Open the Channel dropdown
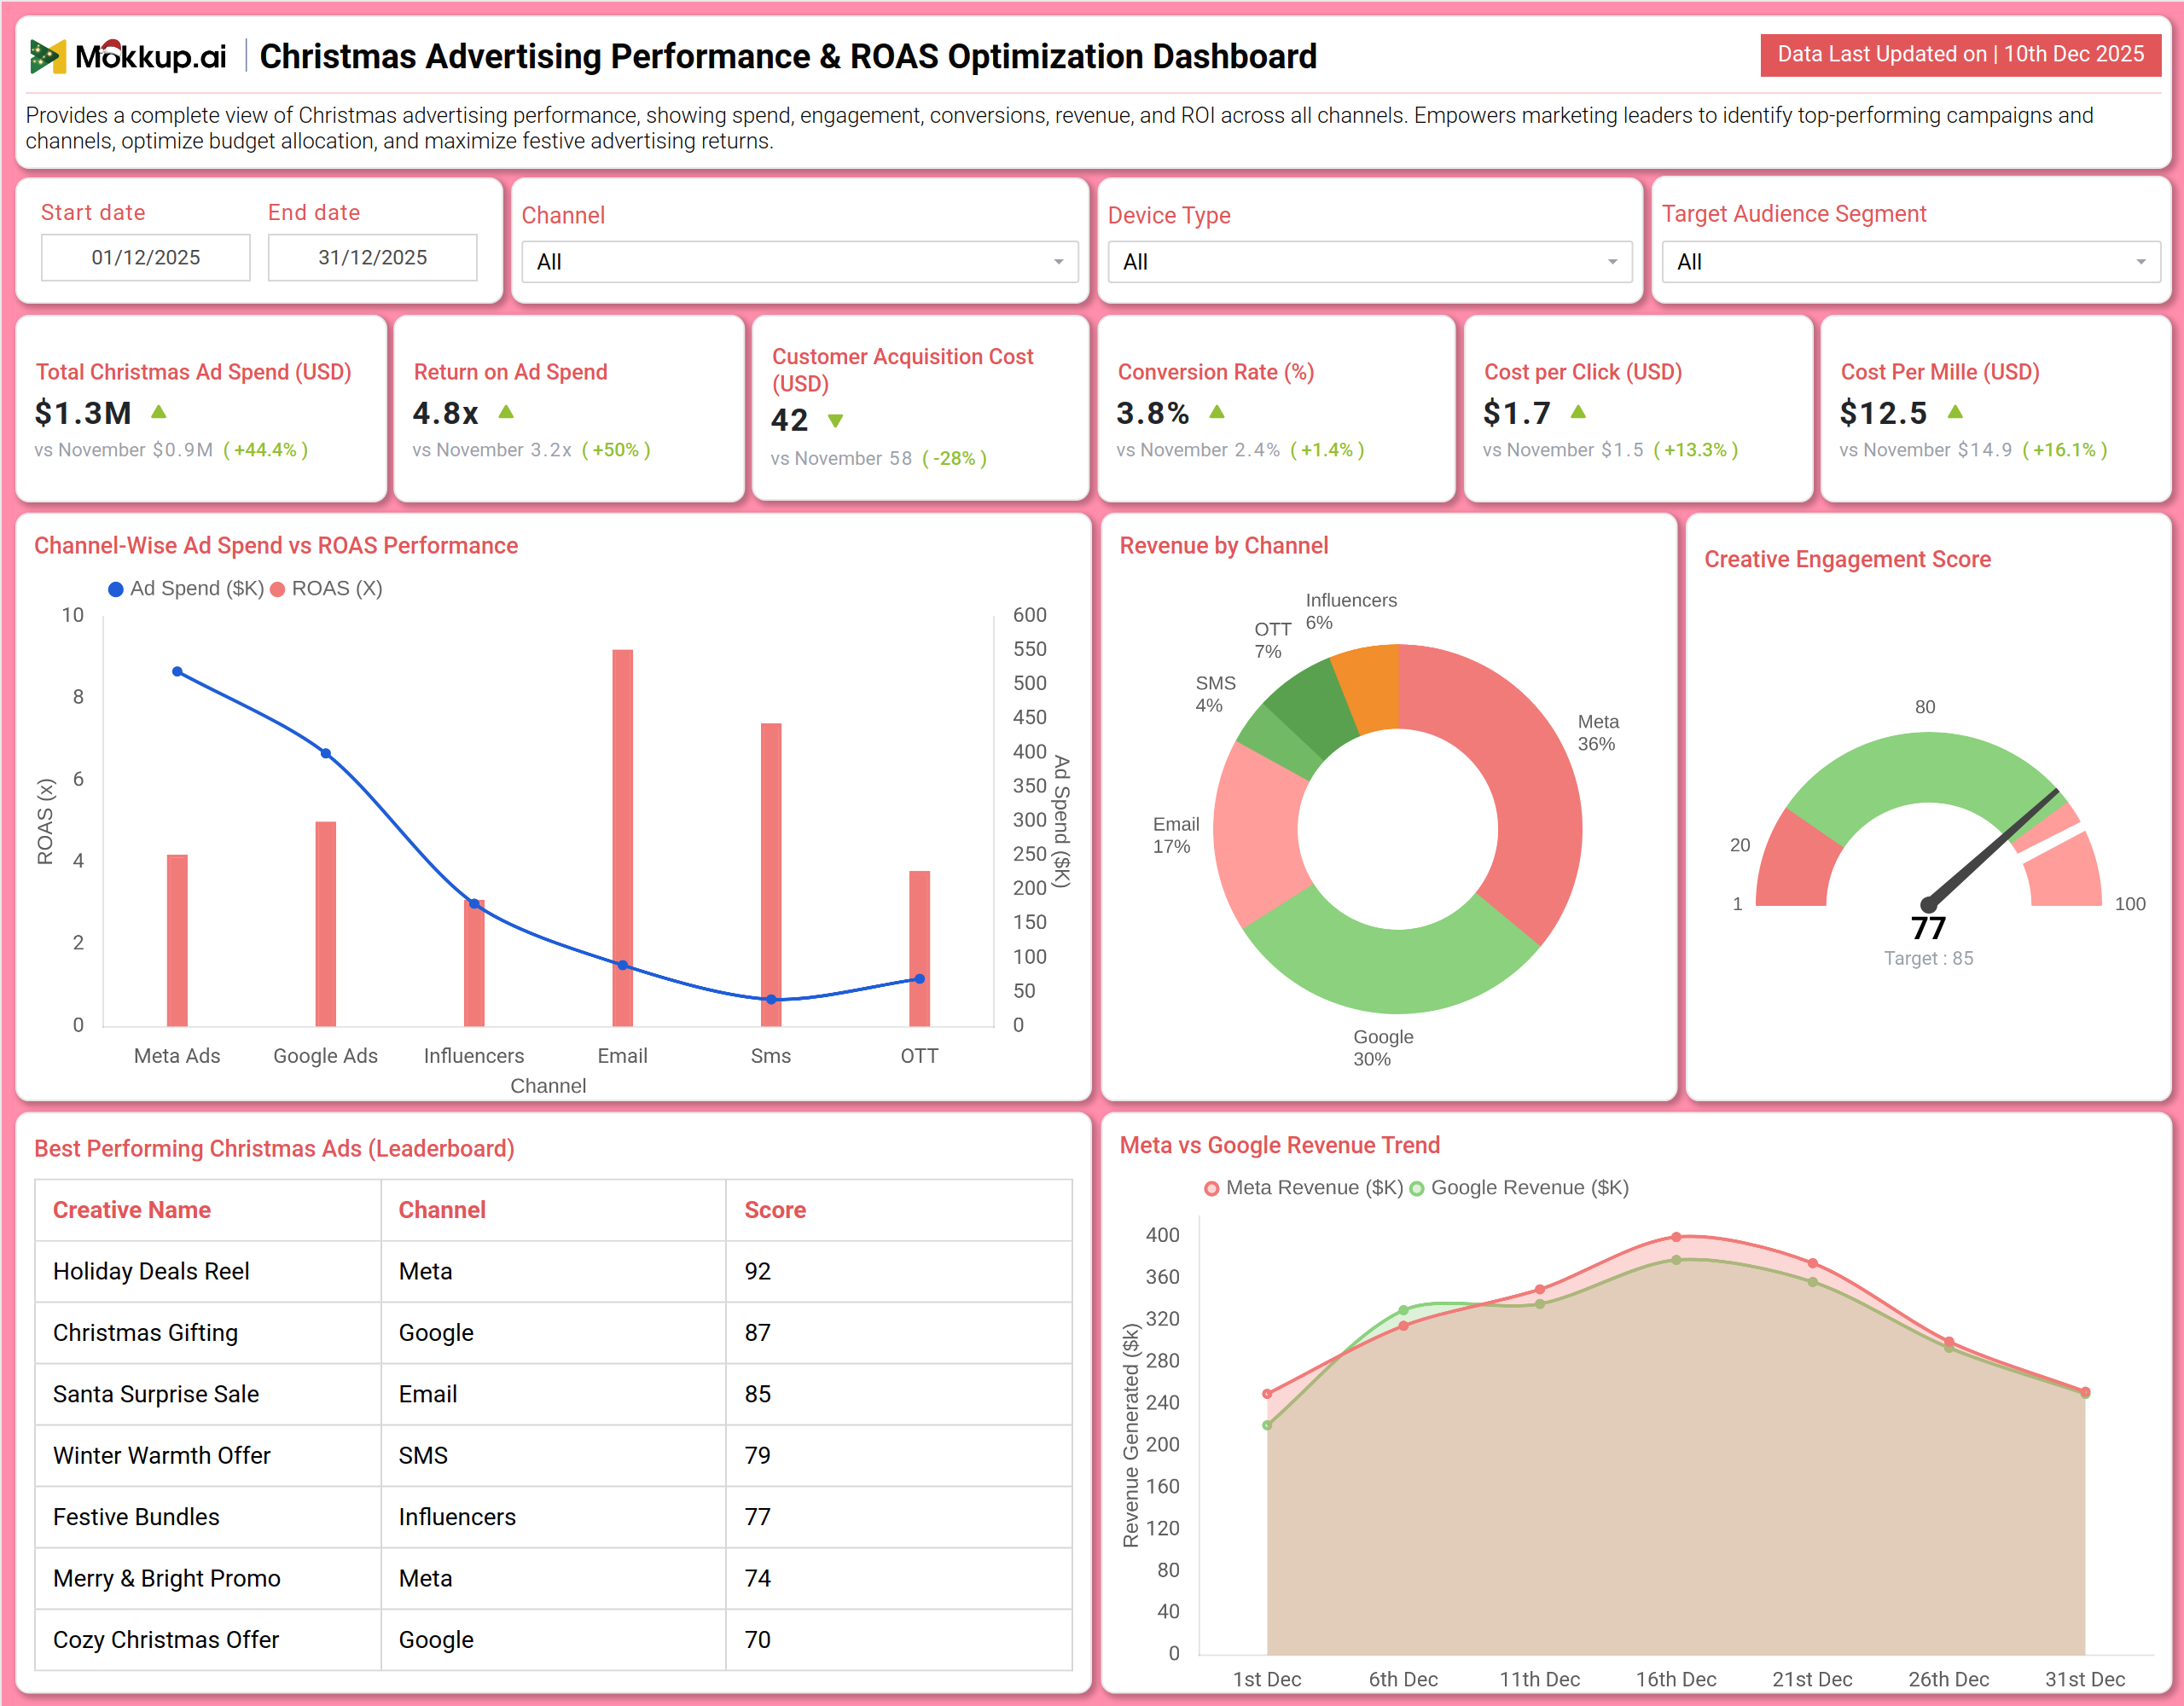The height and width of the screenshot is (1706, 2184). click(800, 262)
